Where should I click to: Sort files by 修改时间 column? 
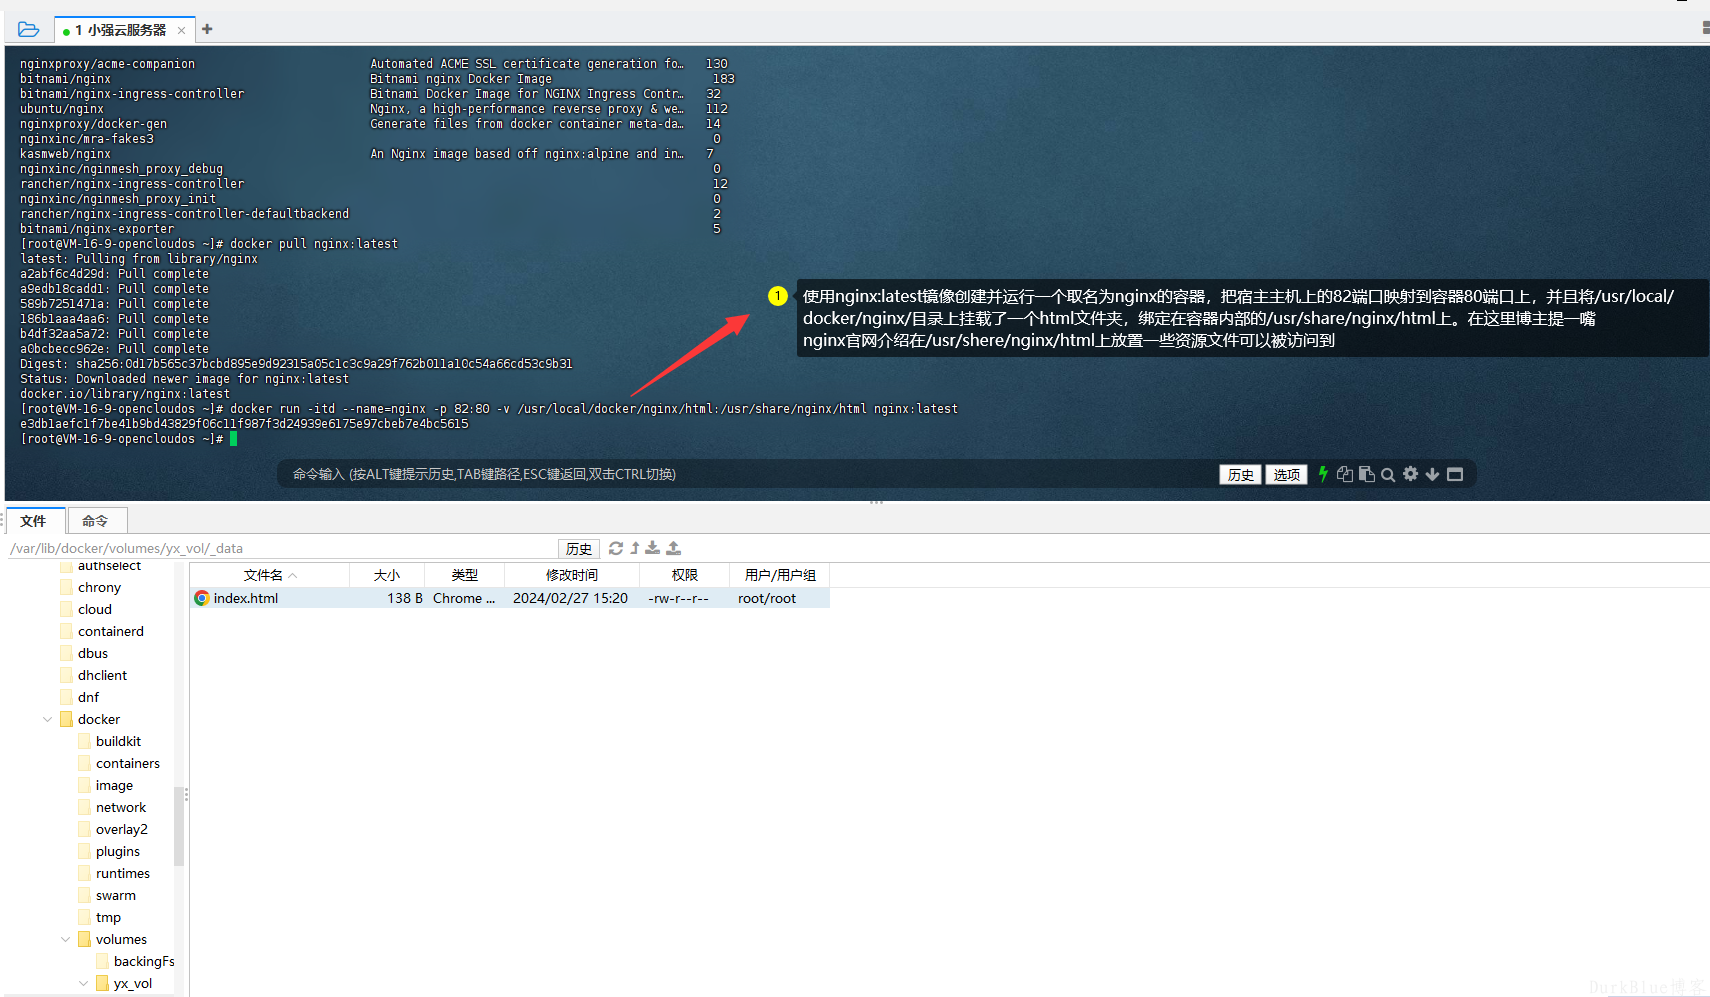572,575
